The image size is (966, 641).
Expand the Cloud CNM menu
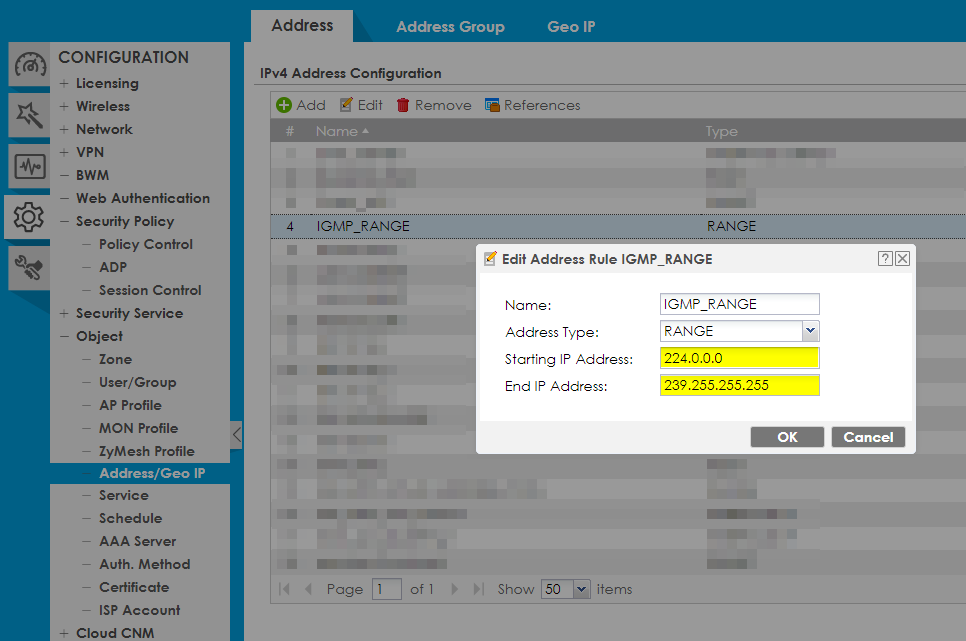[x=64, y=633]
